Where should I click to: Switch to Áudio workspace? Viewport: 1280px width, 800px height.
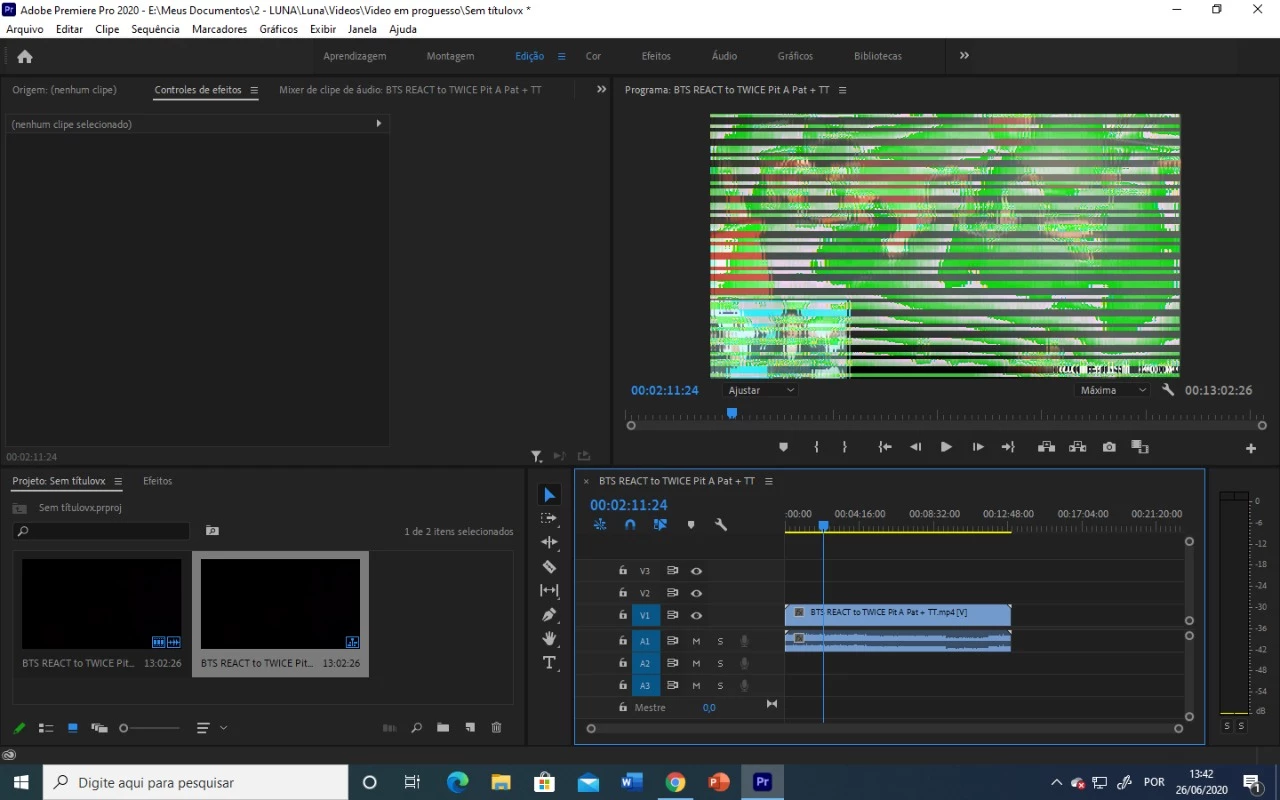[x=724, y=56]
